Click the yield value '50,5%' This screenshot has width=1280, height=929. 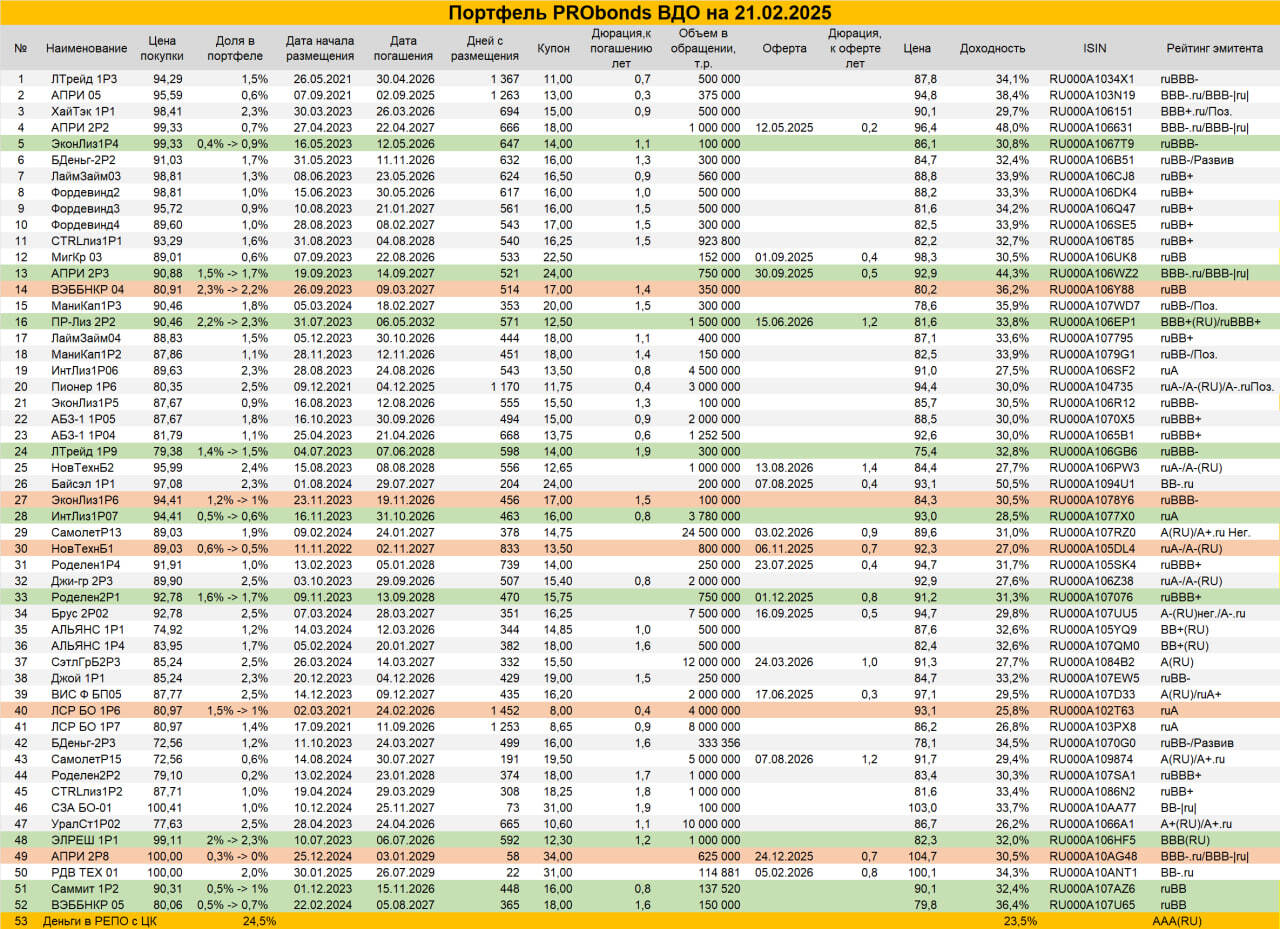tap(1012, 483)
